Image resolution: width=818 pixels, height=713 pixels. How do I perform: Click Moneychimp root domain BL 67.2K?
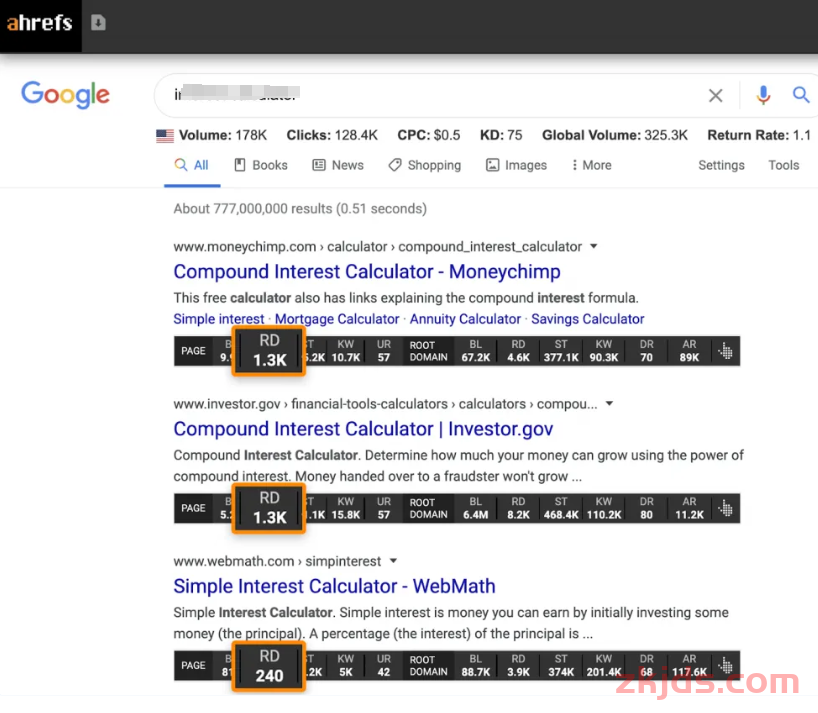pos(476,357)
